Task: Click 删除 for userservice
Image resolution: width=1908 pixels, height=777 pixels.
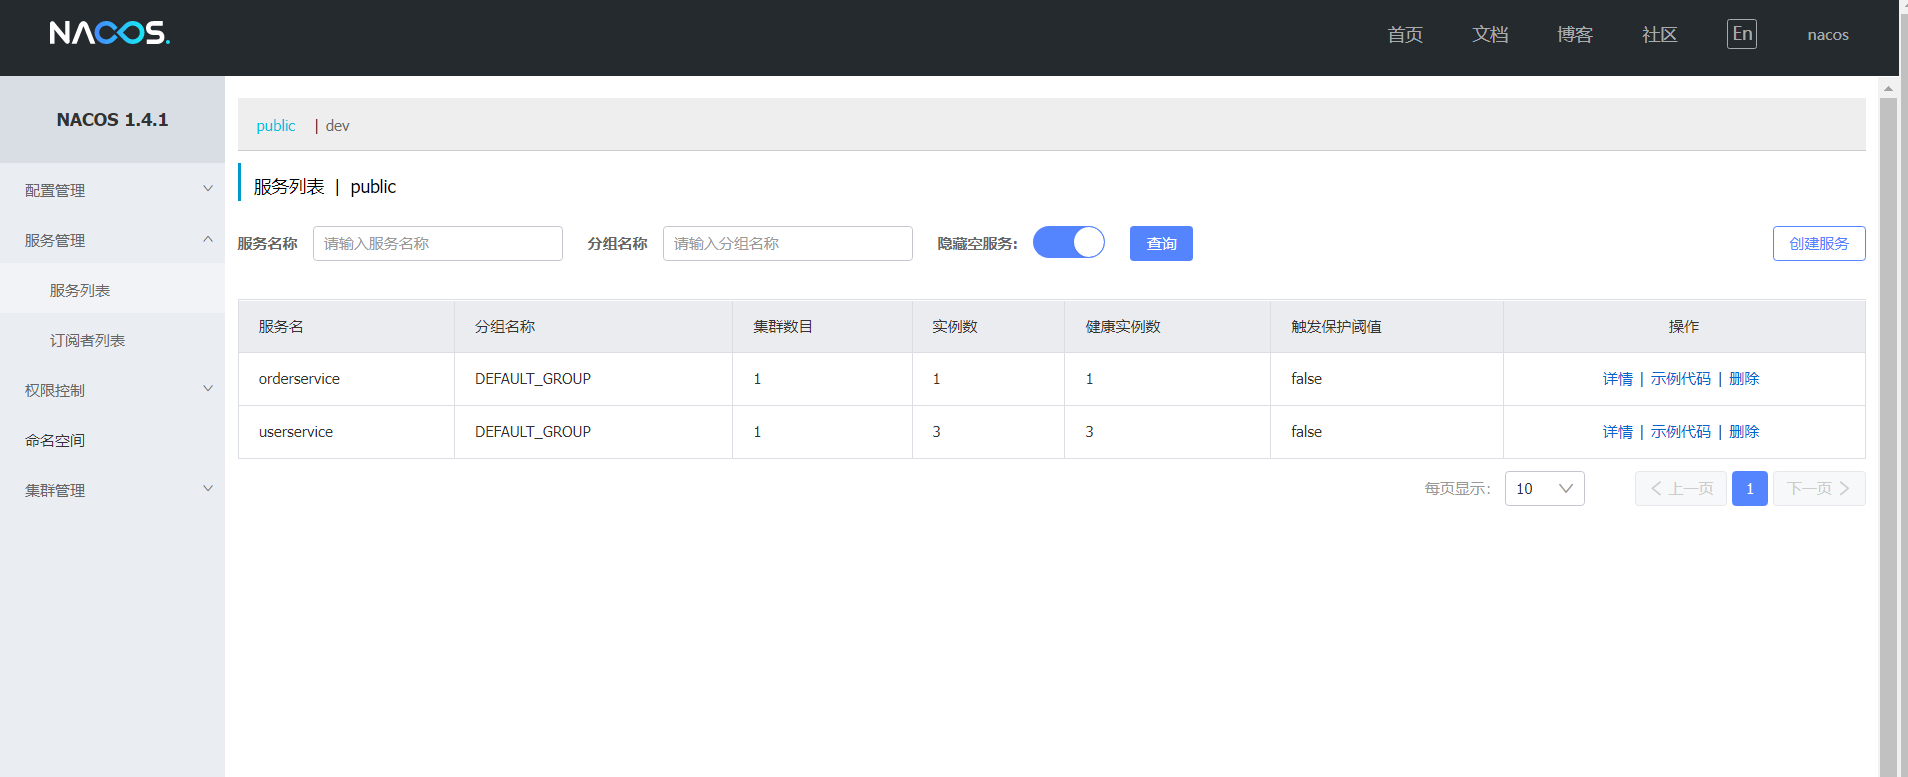Action: (1744, 432)
